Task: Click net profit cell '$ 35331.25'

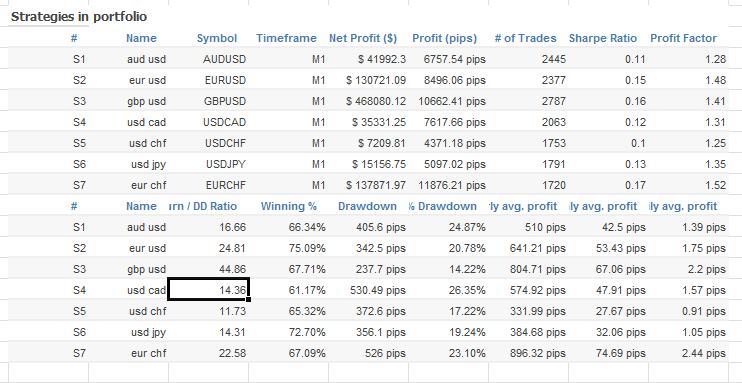Action: [379, 122]
